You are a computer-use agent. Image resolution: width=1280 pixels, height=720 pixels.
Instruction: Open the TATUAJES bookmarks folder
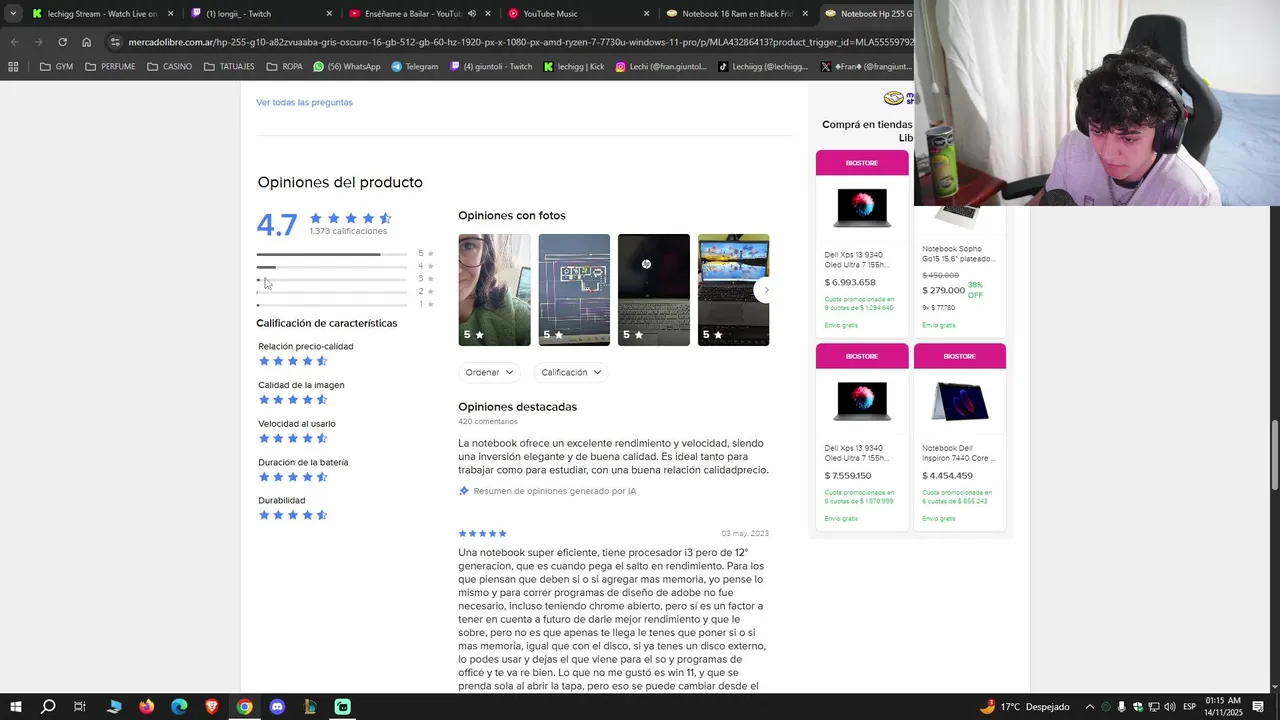pos(229,67)
